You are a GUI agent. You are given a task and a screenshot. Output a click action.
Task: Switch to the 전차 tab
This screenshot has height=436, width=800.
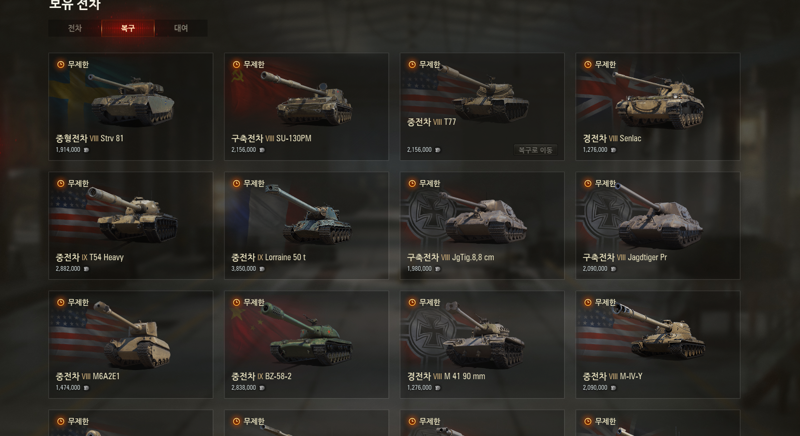tap(74, 28)
